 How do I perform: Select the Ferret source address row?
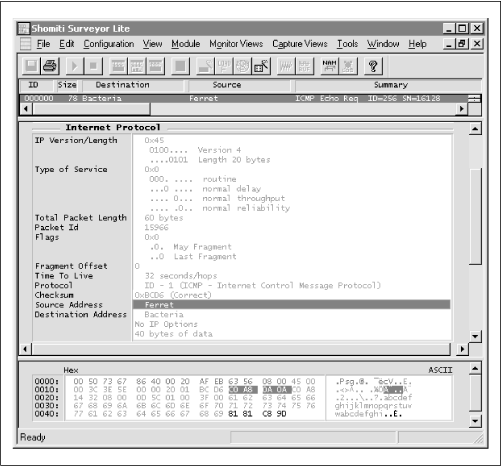click(x=291, y=305)
